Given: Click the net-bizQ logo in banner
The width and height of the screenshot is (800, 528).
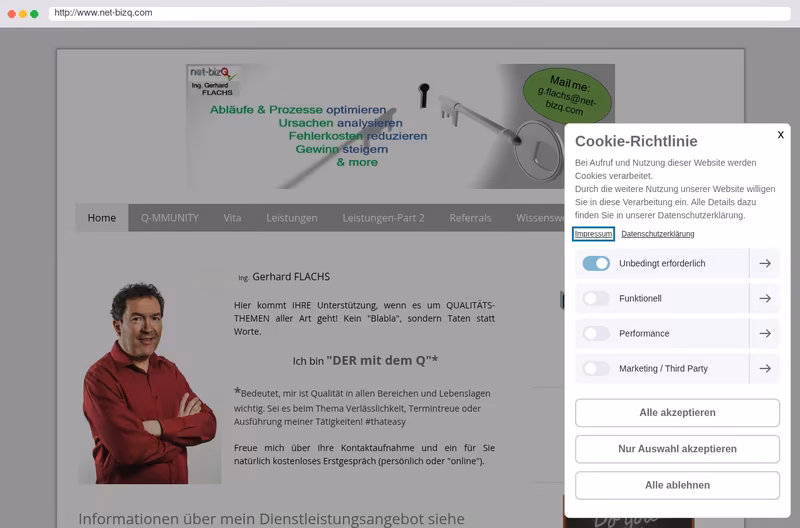Looking at the screenshot, I should click(213, 81).
